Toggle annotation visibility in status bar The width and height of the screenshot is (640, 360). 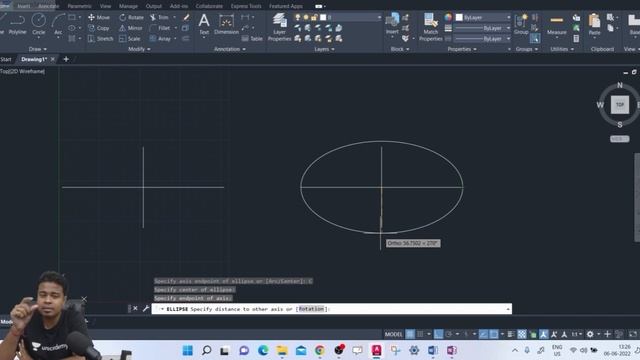[x=544, y=334]
